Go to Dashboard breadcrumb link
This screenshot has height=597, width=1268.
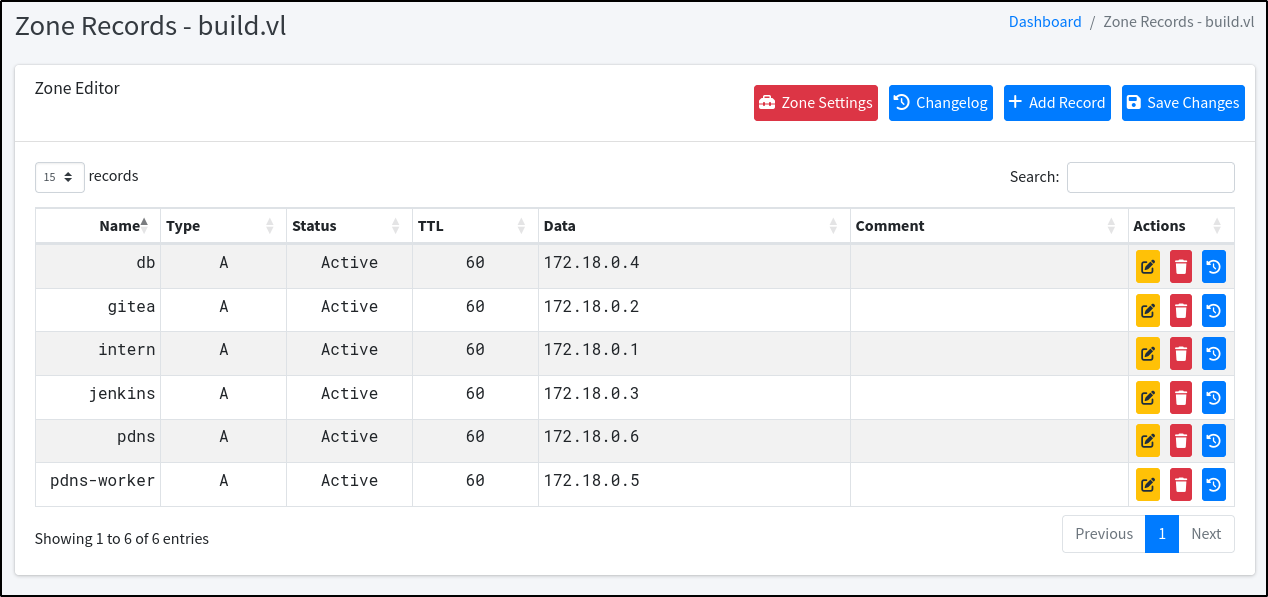[1044, 22]
